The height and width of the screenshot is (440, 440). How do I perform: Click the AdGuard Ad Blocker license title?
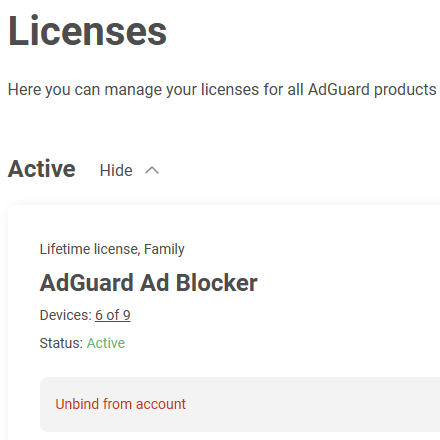pyautogui.click(x=149, y=283)
